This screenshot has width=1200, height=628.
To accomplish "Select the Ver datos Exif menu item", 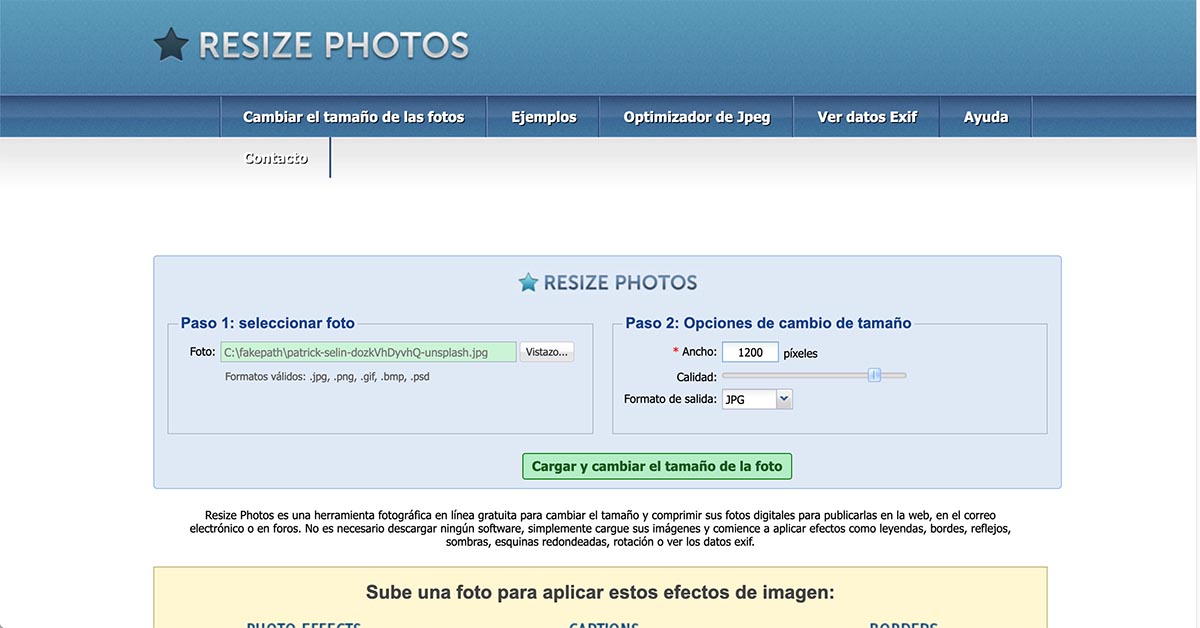I will [867, 117].
